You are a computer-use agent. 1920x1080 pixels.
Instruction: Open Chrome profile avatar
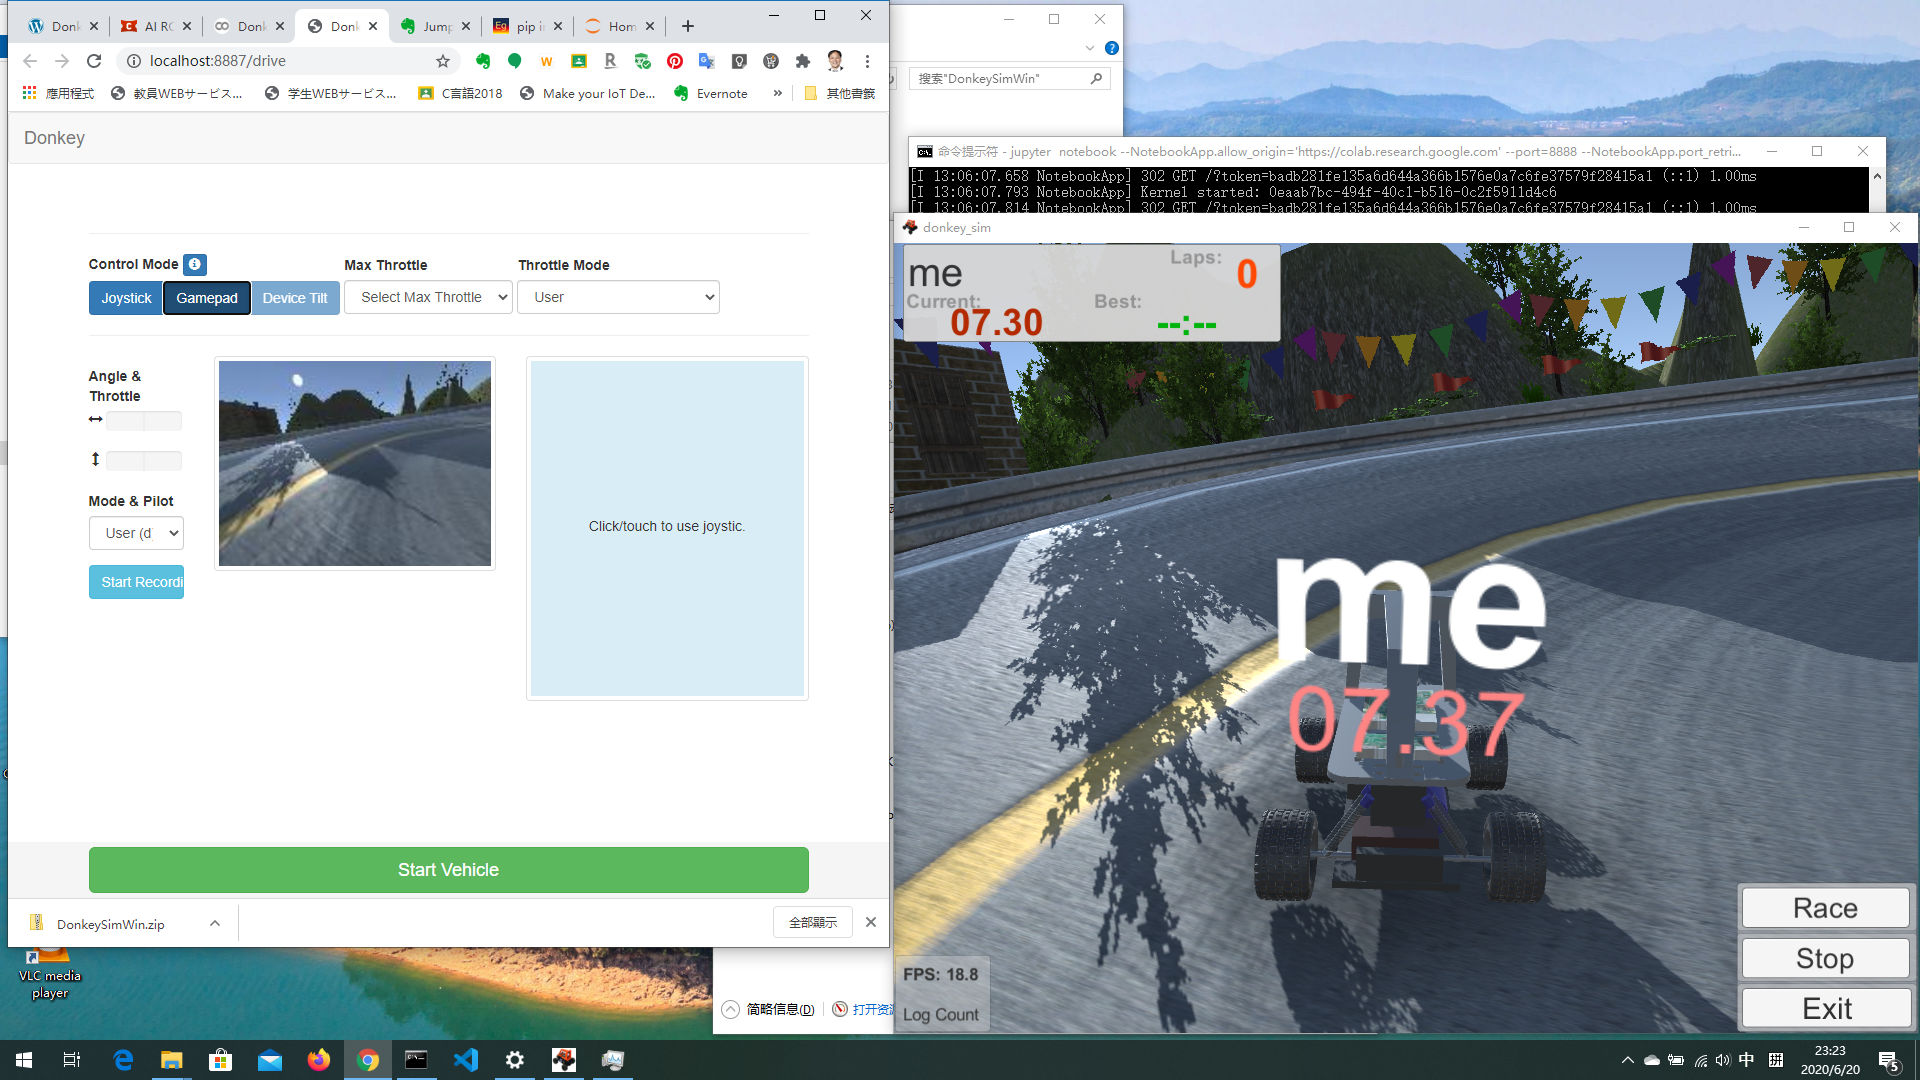pyautogui.click(x=835, y=61)
